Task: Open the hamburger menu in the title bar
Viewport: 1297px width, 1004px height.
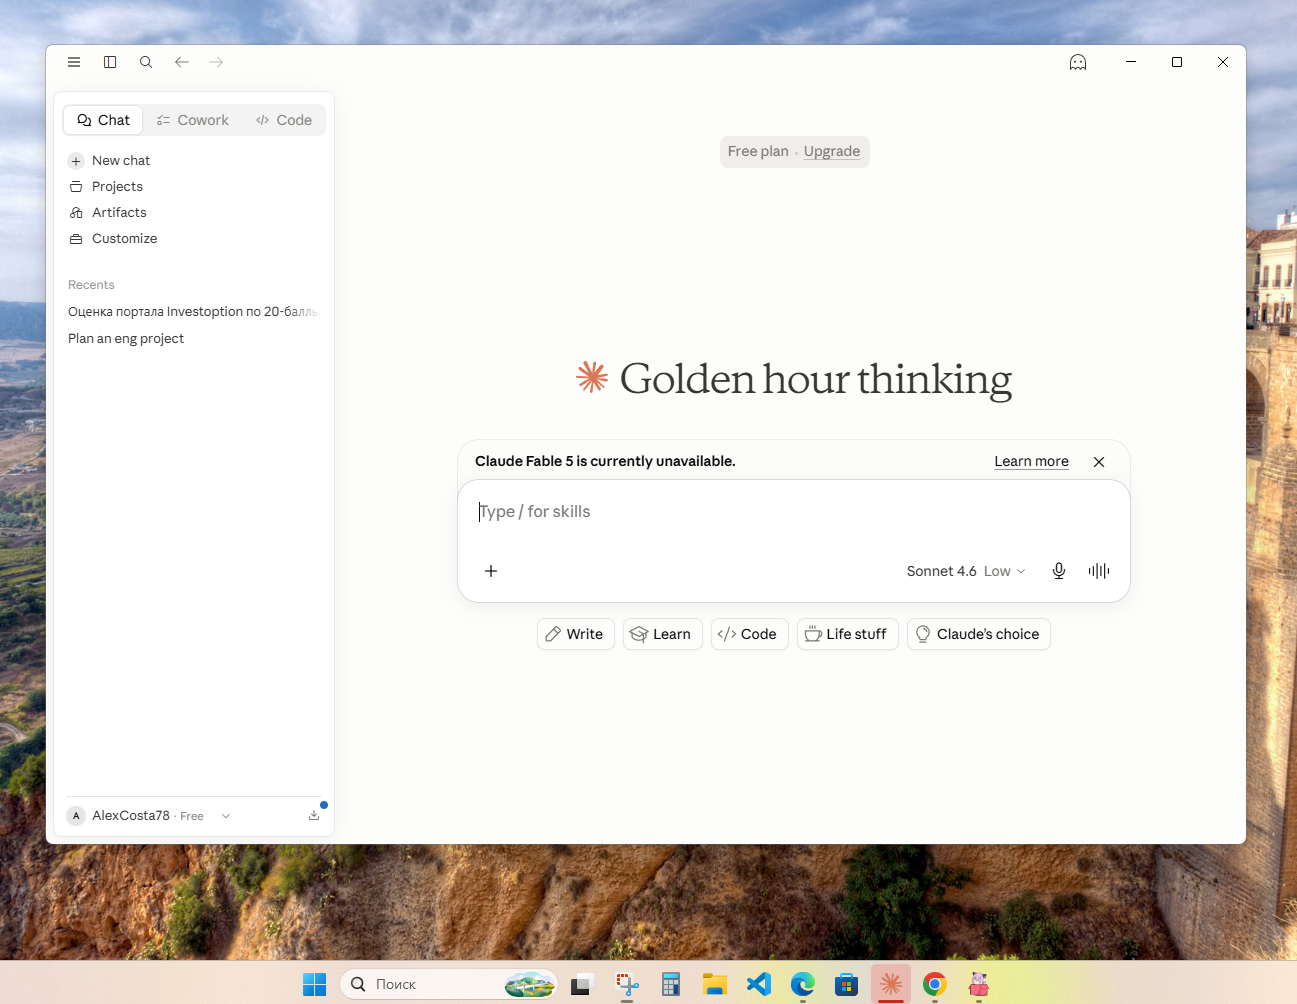Action: (x=74, y=62)
